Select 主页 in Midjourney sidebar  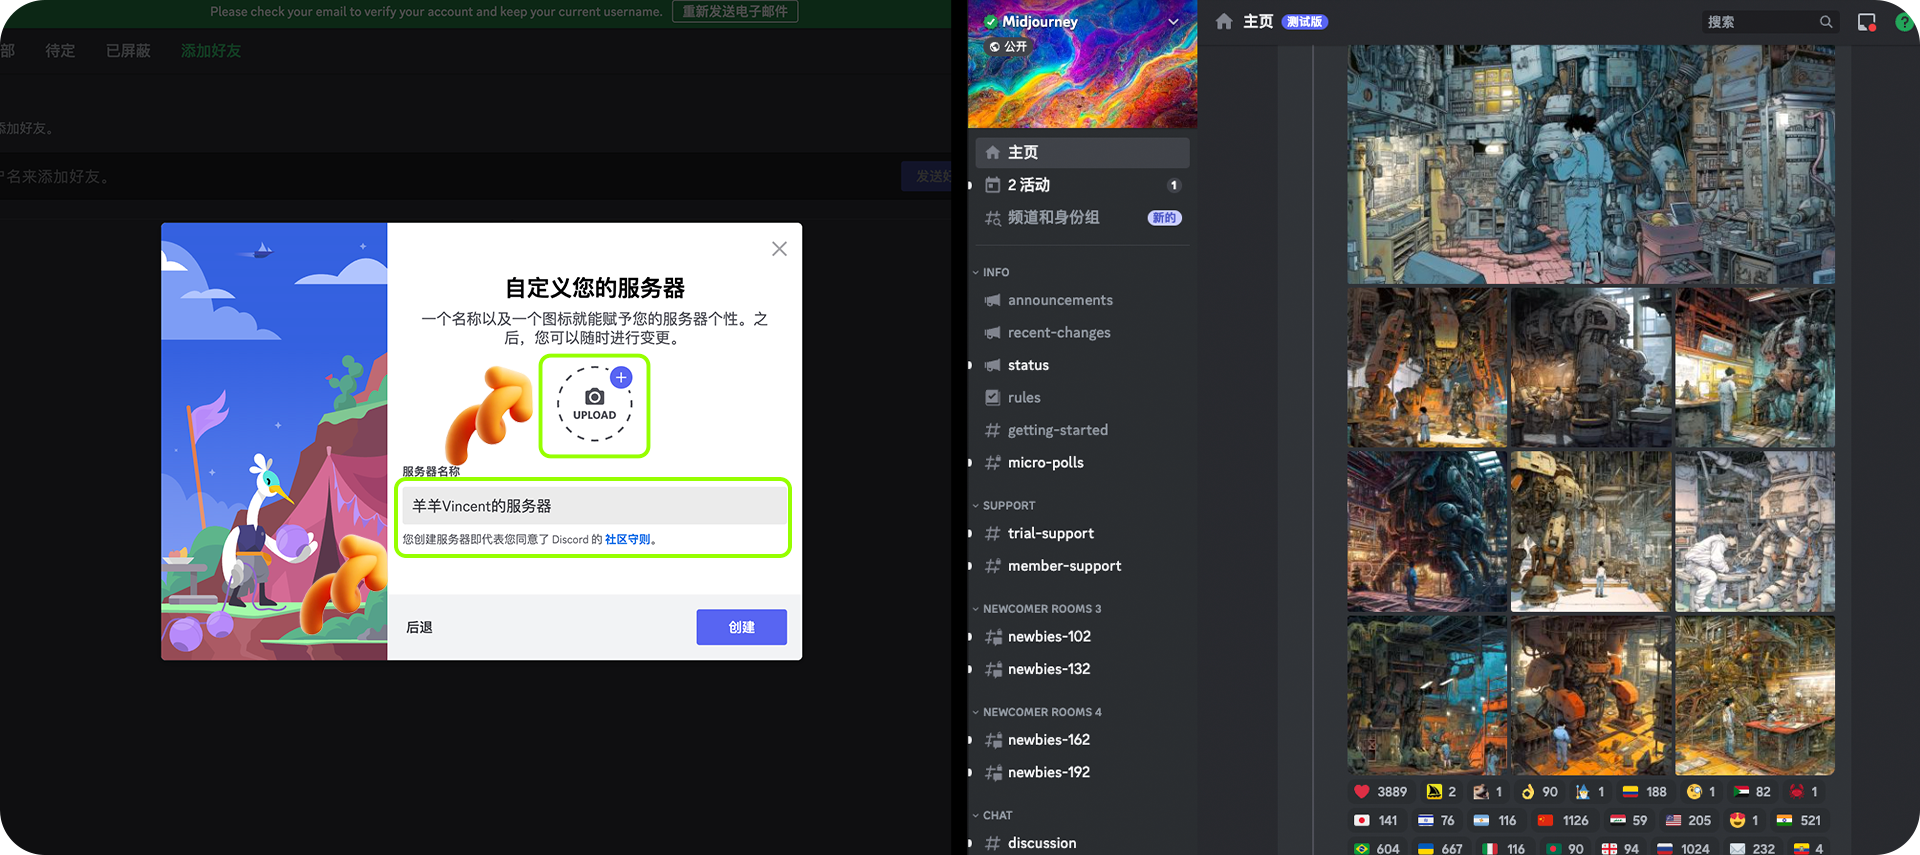pyautogui.click(x=1082, y=152)
